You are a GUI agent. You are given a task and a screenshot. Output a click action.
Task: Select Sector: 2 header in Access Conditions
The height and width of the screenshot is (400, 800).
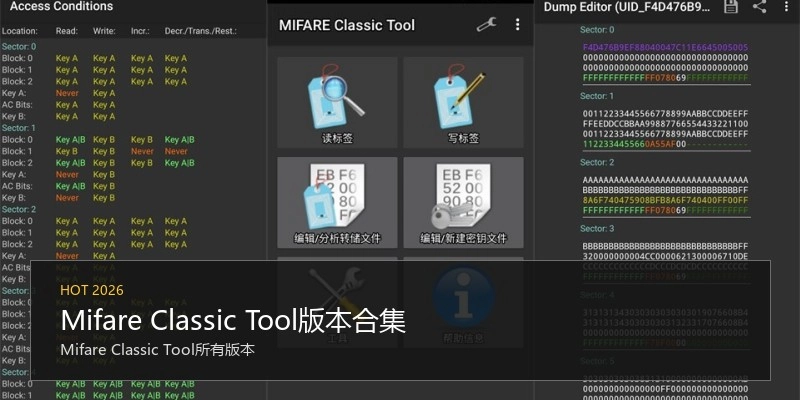(x=19, y=209)
